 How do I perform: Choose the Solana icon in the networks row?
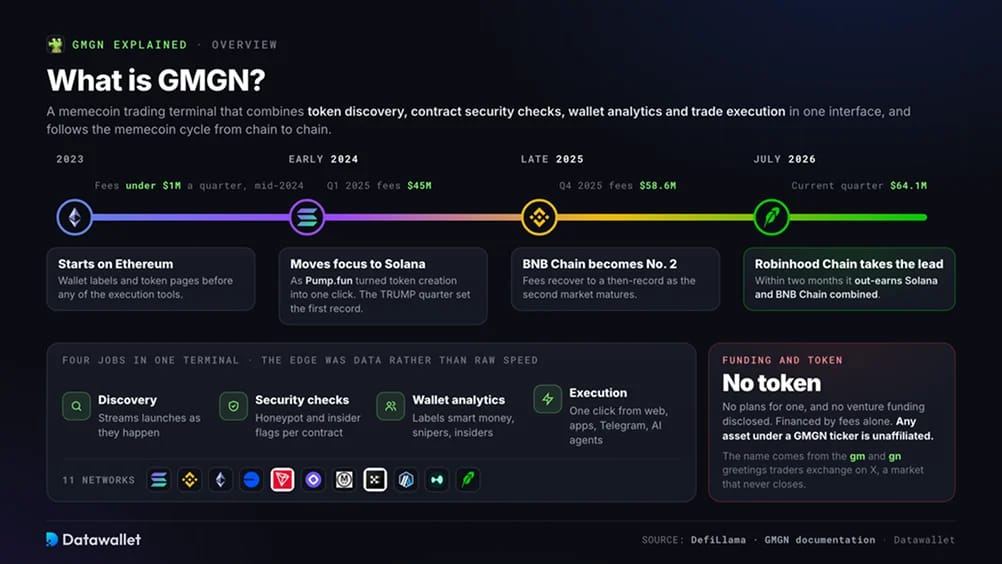pos(158,480)
